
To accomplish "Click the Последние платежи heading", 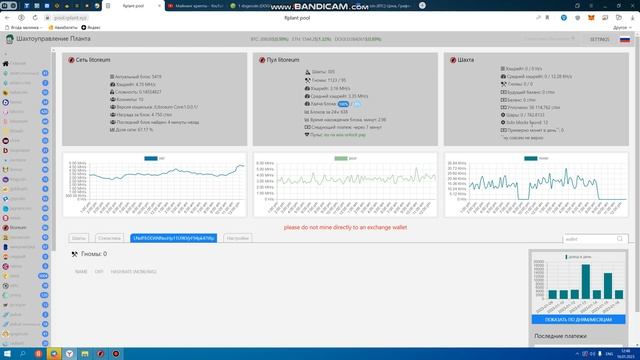I will pyautogui.click(x=560, y=336).
